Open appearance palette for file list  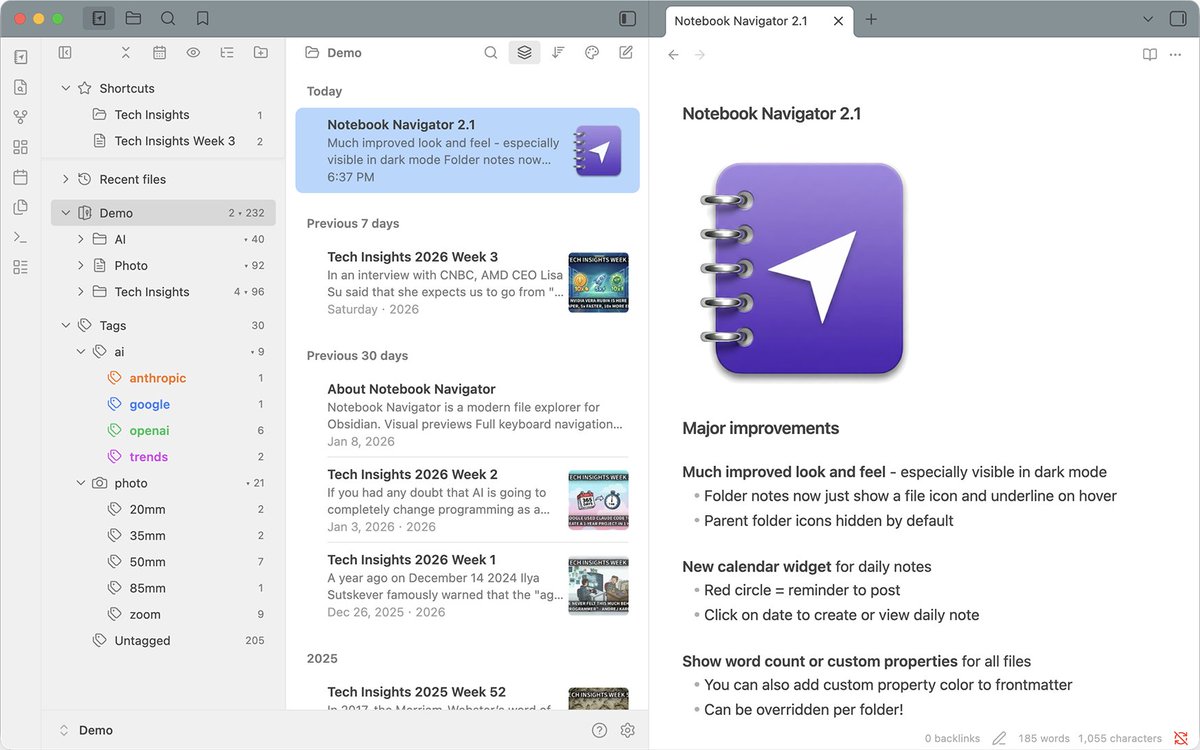[x=592, y=53]
